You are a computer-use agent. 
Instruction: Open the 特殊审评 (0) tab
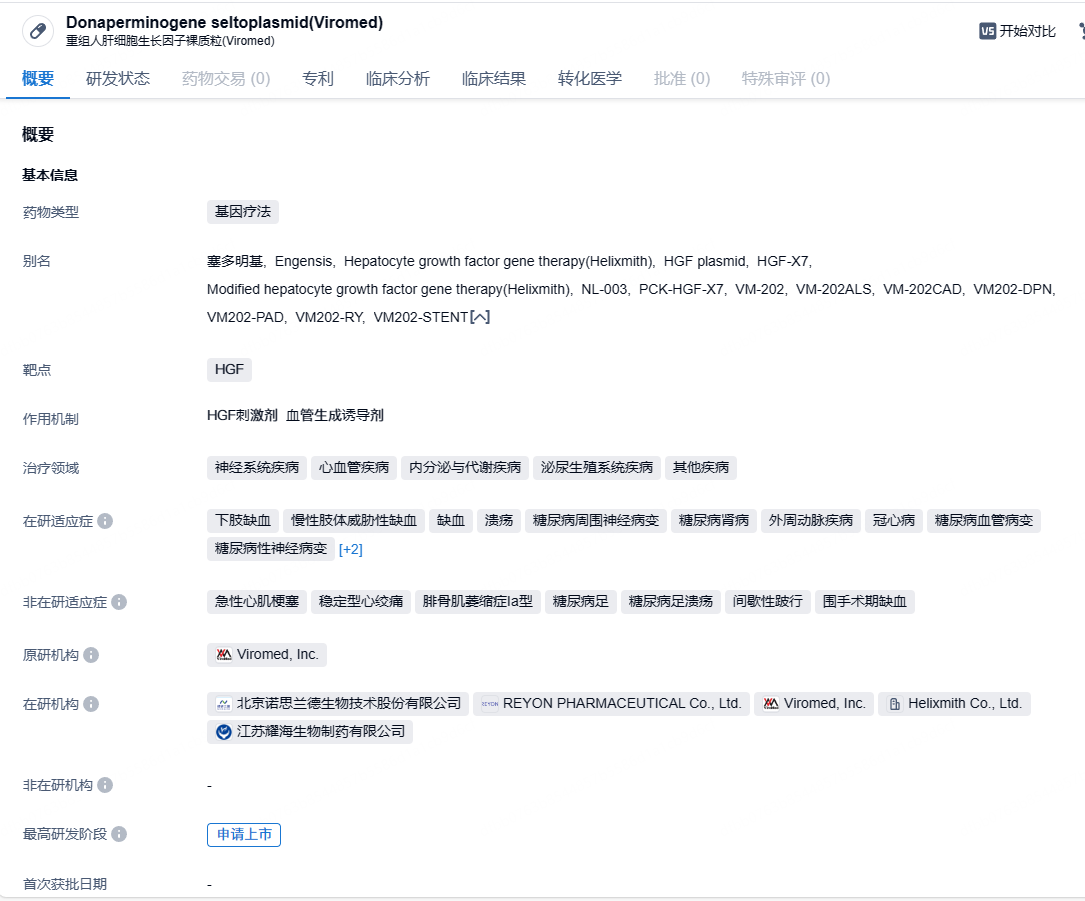786,78
